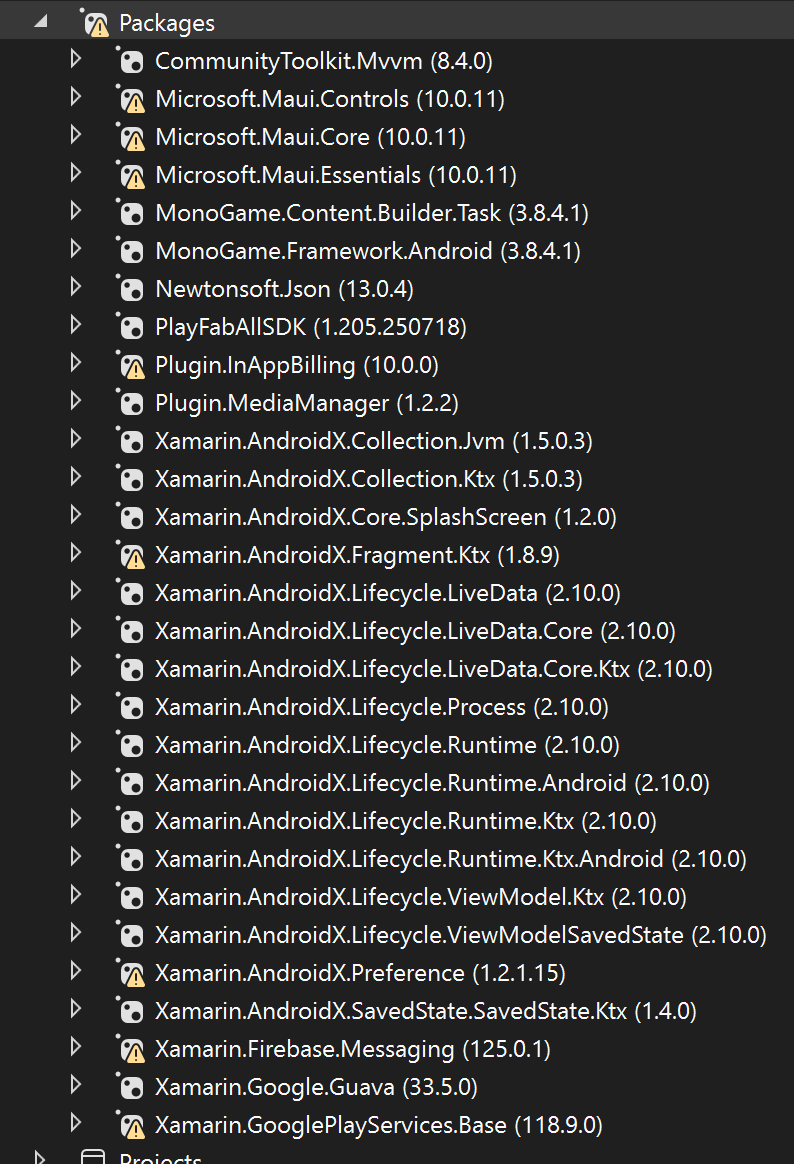Click PlayFabAllSDK package icon

click(131, 327)
